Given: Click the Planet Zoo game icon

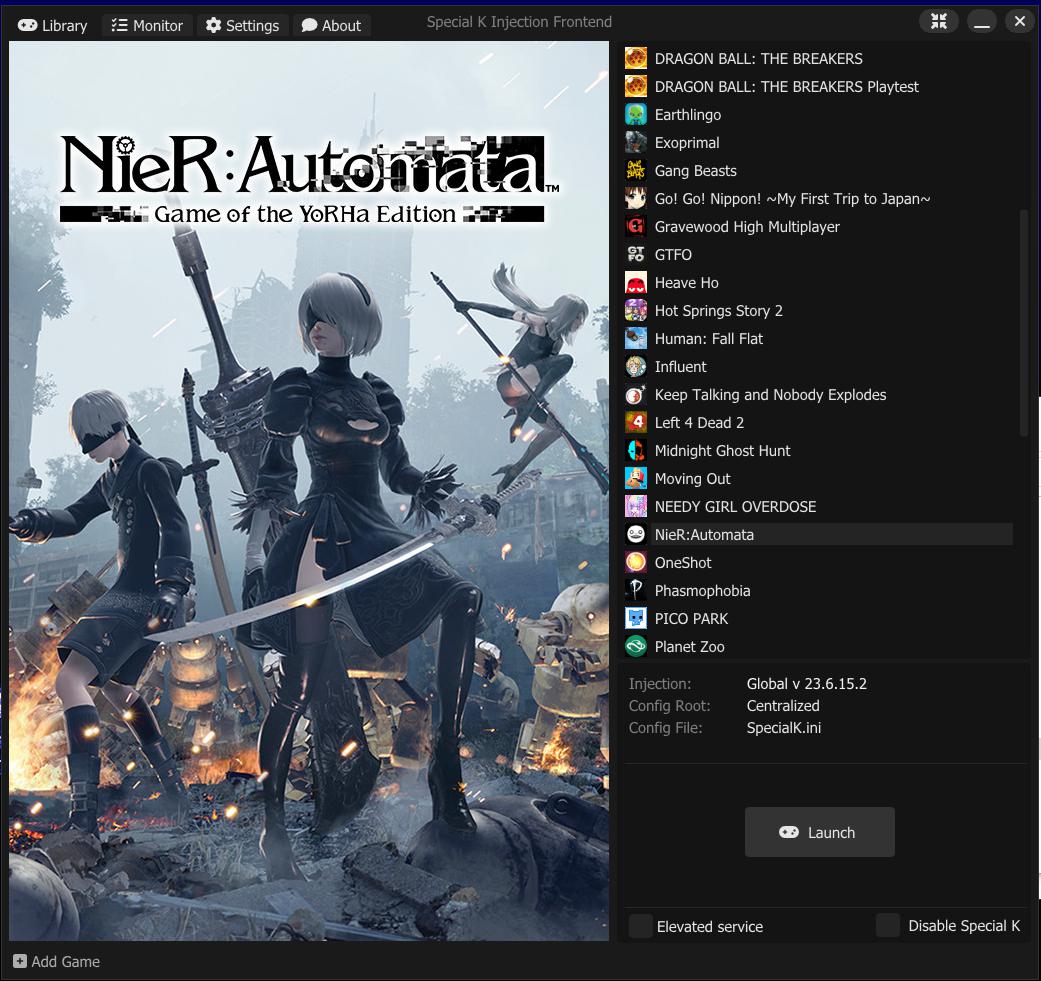Looking at the screenshot, I should point(635,646).
